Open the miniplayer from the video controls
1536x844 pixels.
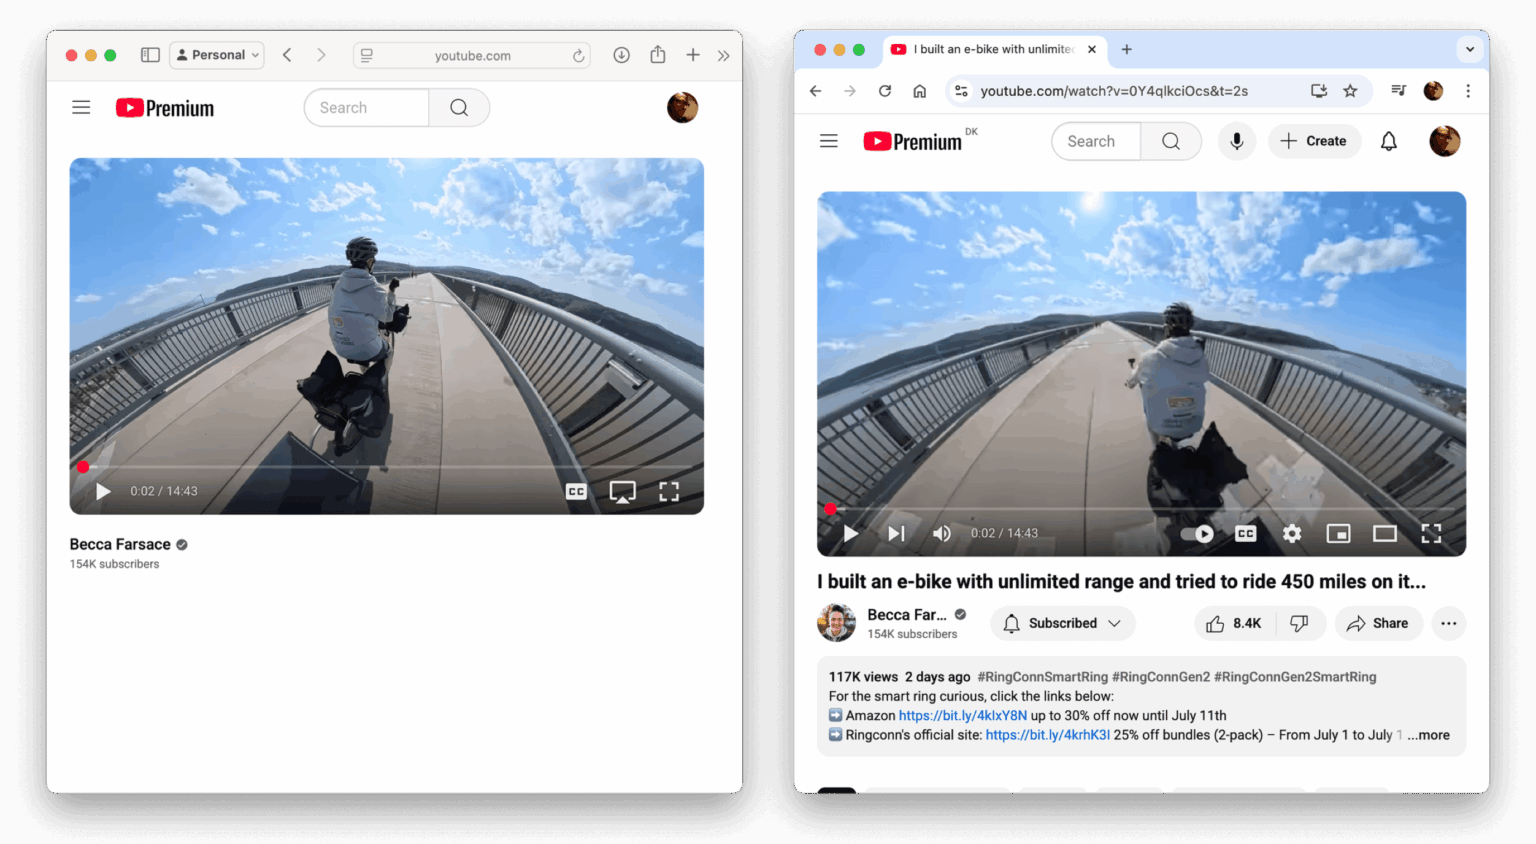[1338, 533]
